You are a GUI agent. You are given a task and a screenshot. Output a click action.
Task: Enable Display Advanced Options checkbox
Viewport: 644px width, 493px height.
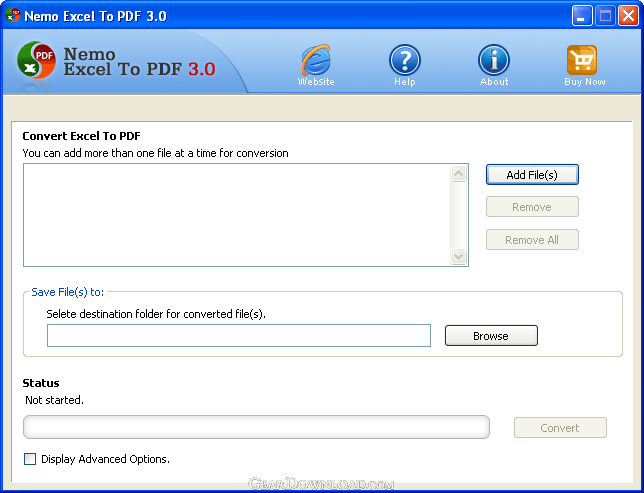coord(30,459)
